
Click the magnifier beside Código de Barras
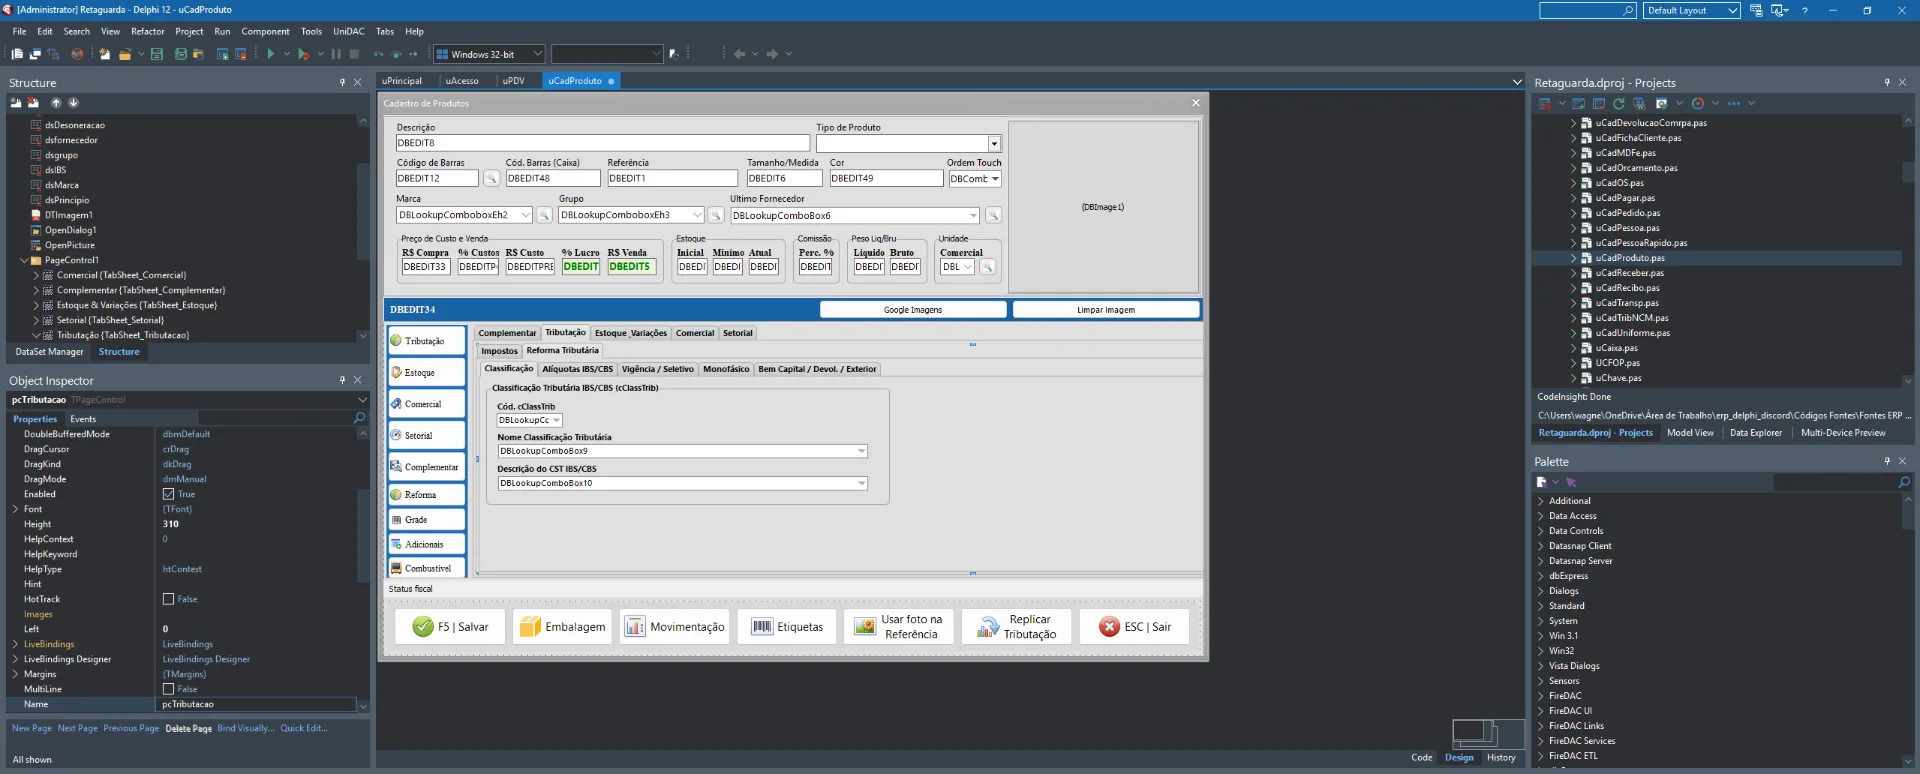click(491, 179)
